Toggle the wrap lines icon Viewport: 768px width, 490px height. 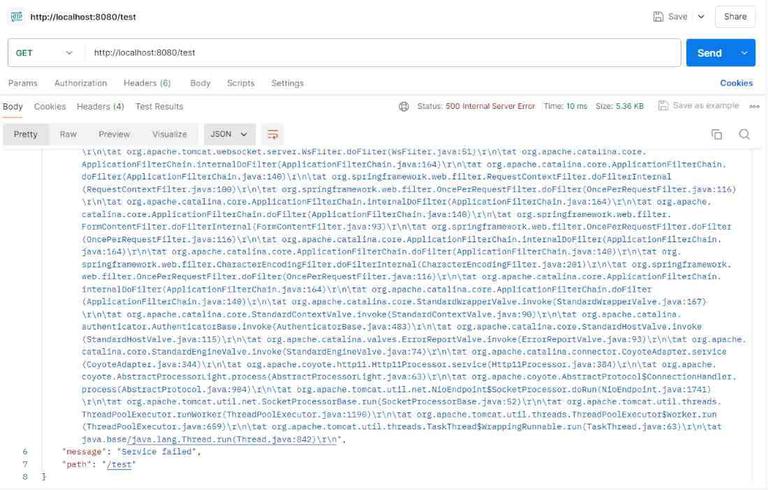tap(273, 134)
